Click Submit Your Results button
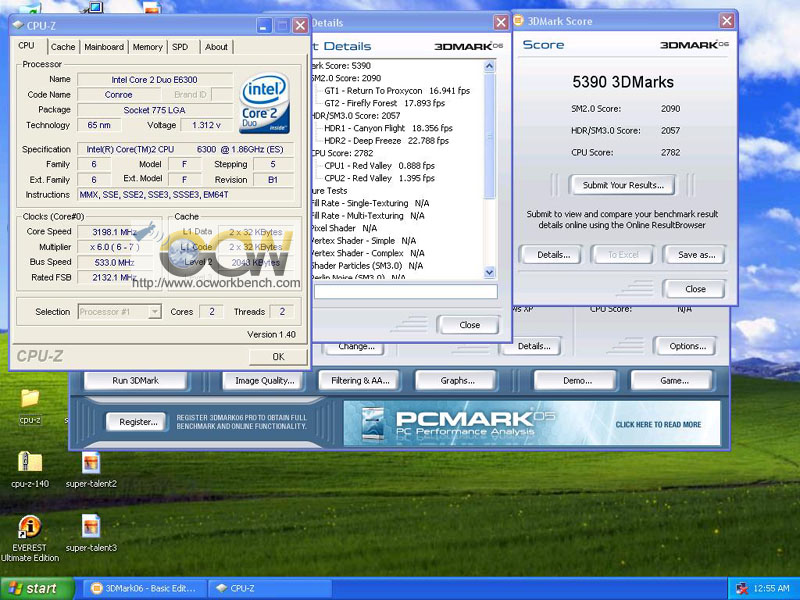This screenshot has width=800, height=600. 623,185
